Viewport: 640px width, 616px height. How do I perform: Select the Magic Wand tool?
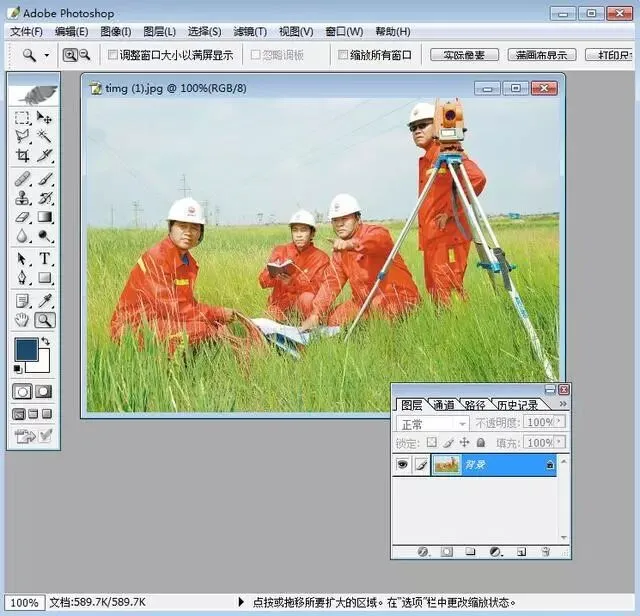(x=44, y=136)
